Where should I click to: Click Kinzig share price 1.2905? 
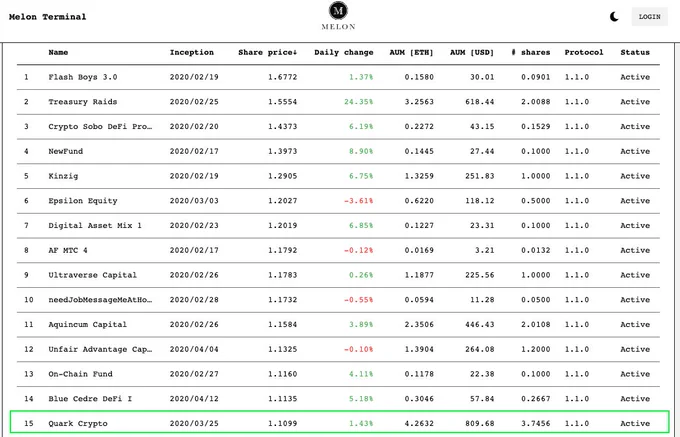[283, 176]
